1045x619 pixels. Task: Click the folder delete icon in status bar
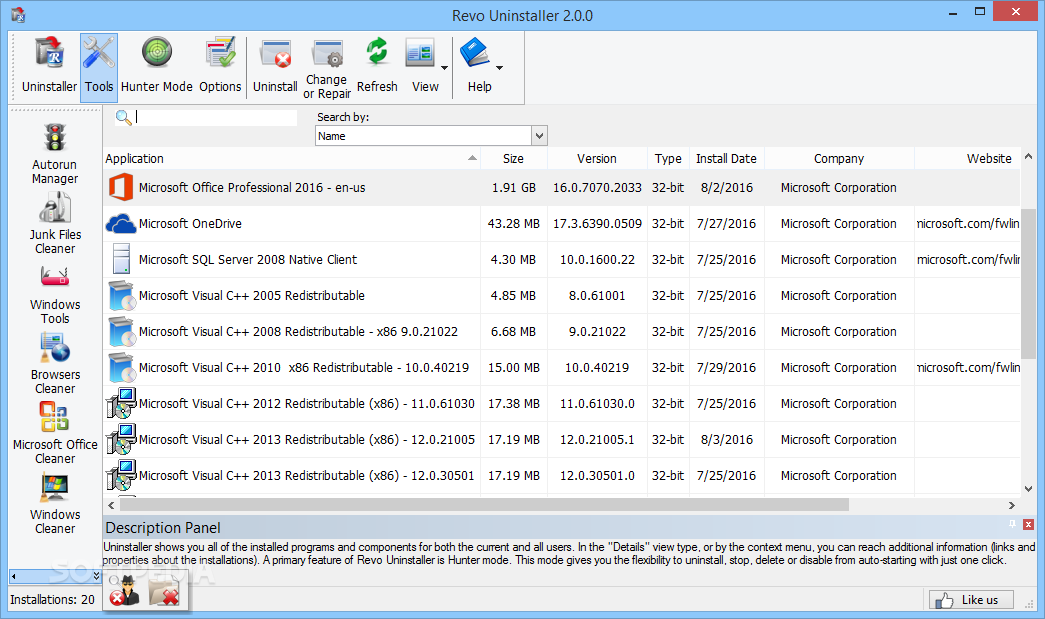164,590
